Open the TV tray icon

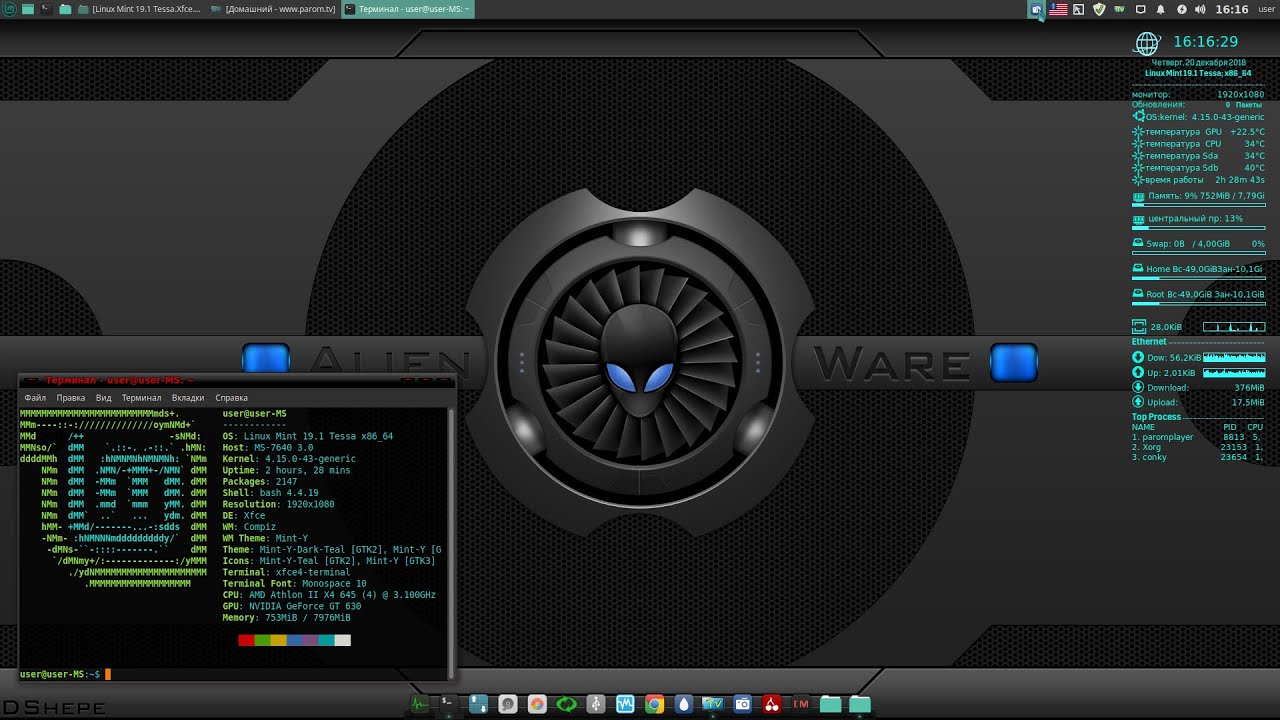(1119, 9)
